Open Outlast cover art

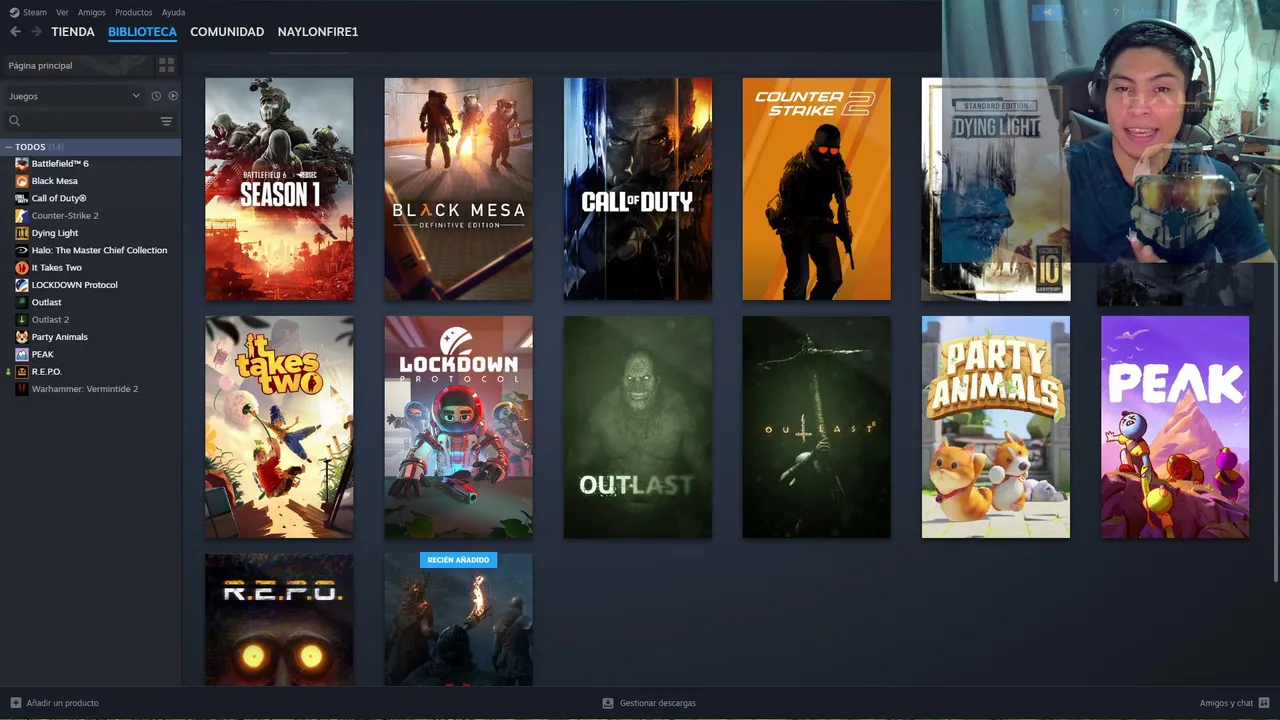click(637, 427)
